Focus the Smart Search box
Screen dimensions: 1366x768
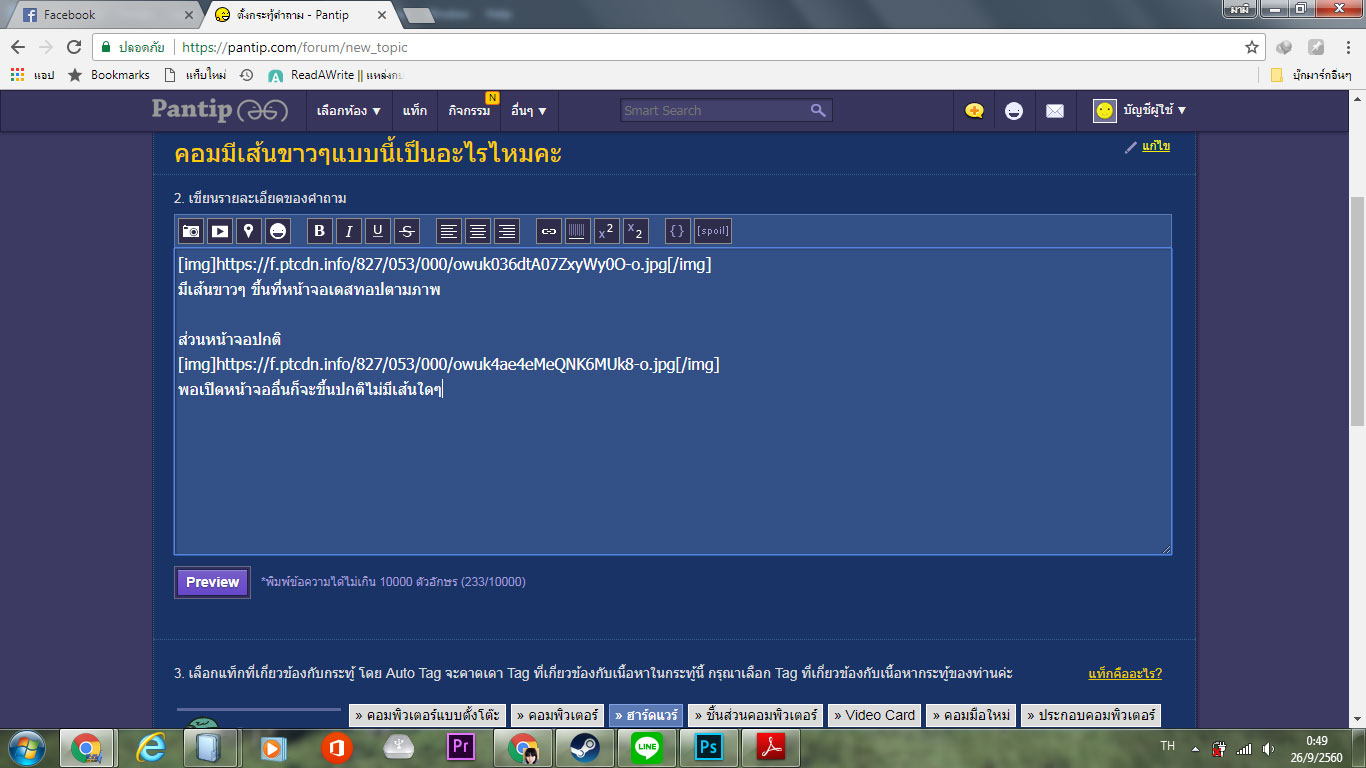[x=715, y=110]
